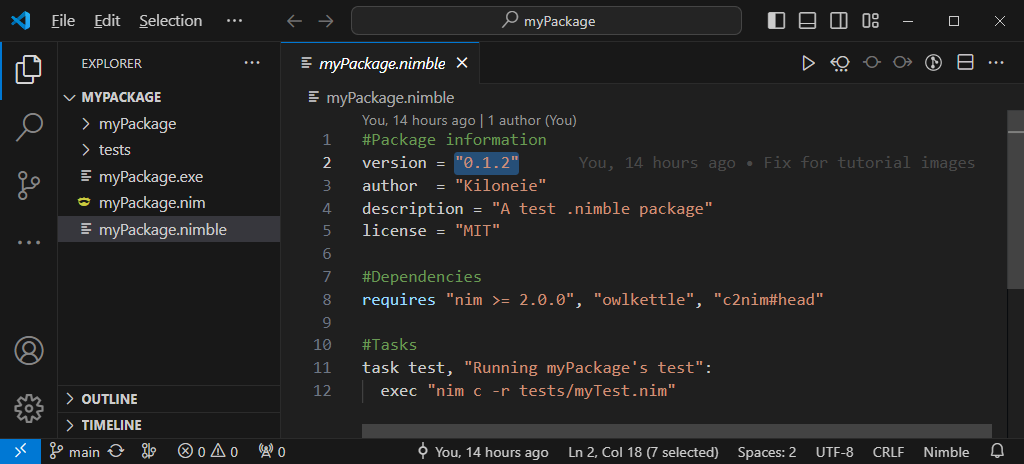Expand the OUTLINE section
This screenshot has width=1024, height=464.
pos(168,399)
